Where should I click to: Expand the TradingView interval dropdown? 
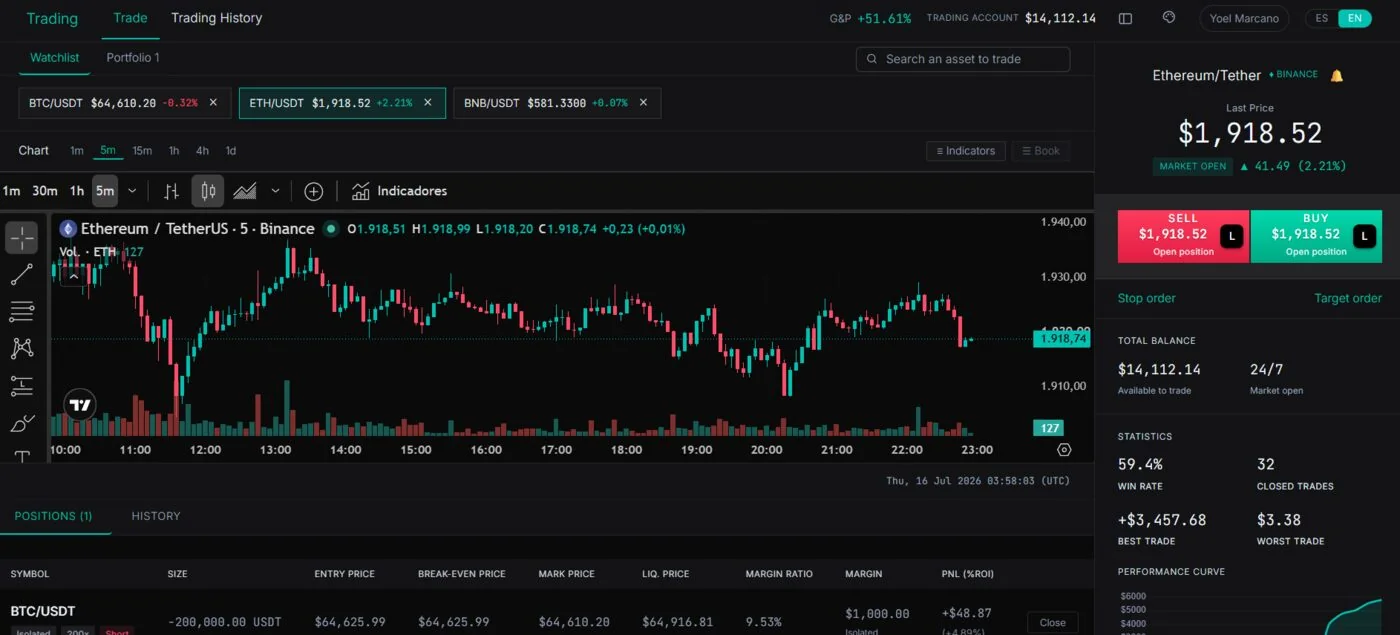(x=132, y=191)
